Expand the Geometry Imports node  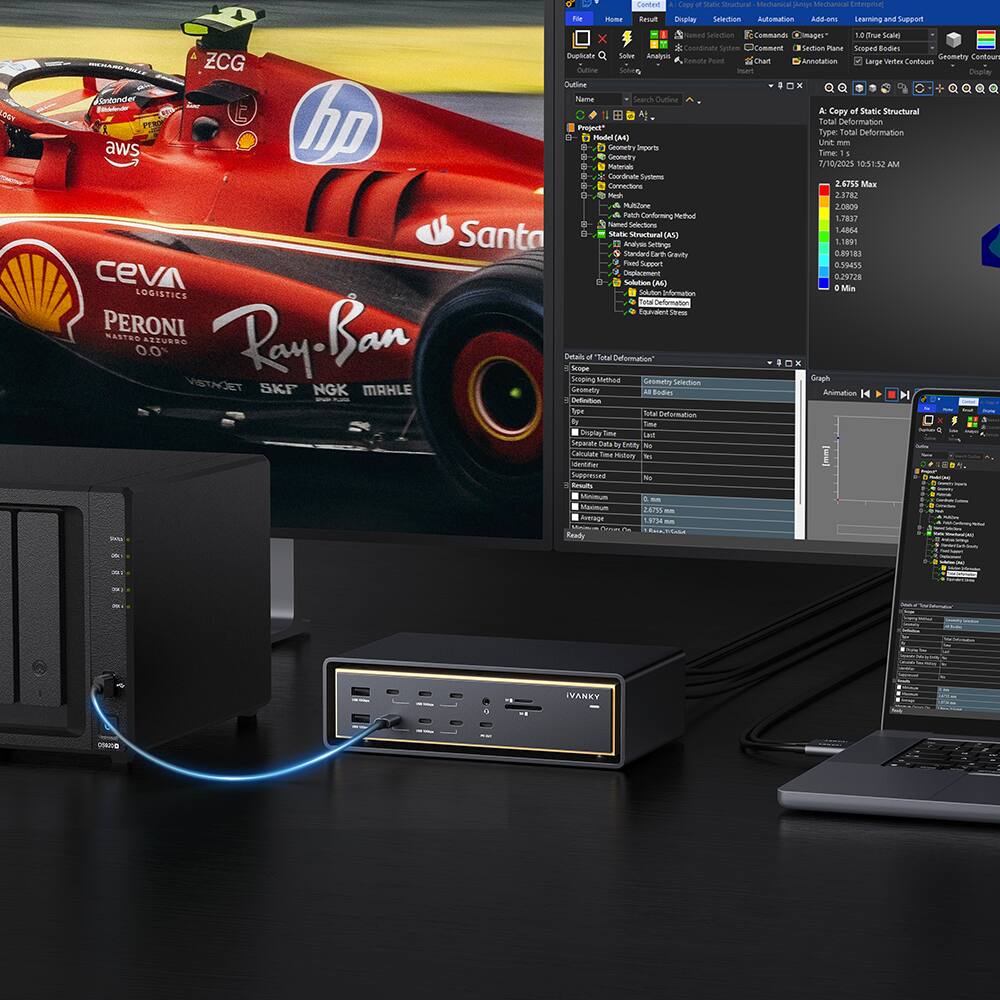pyautogui.click(x=584, y=147)
